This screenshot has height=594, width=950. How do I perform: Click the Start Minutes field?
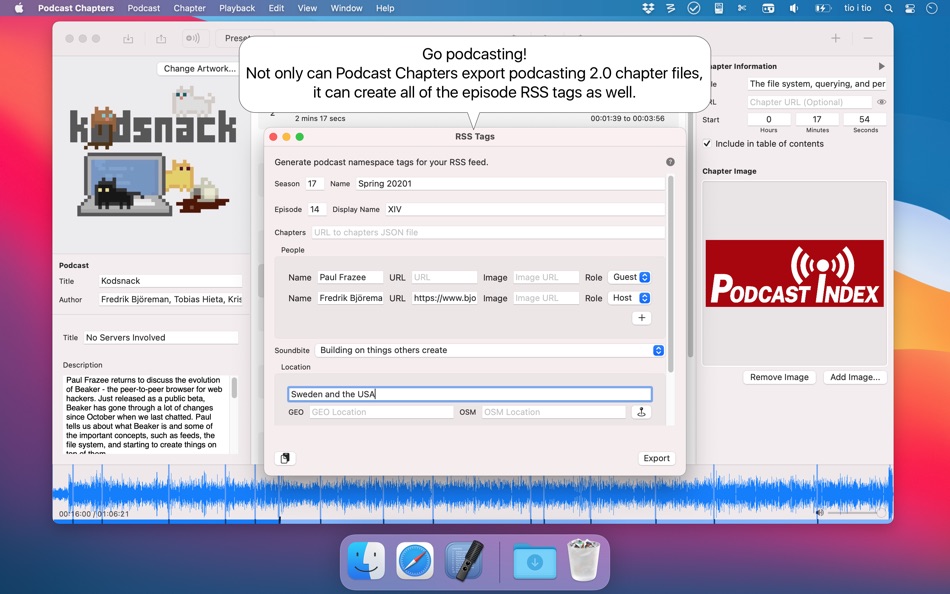[817, 119]
